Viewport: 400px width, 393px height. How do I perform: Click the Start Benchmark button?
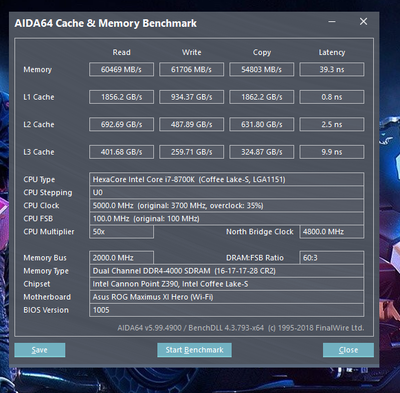[x=194, y=350]
